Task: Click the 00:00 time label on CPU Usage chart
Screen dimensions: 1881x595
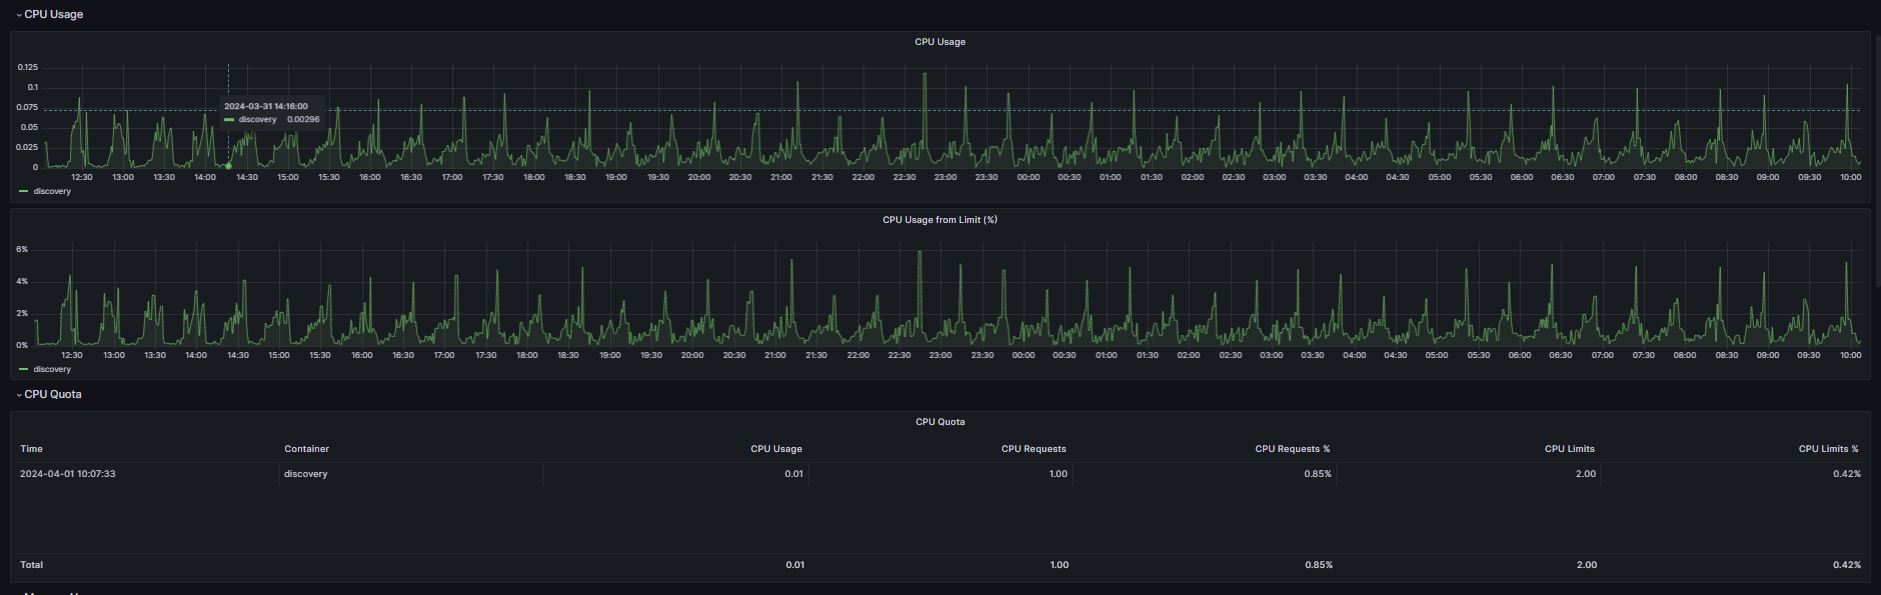Action: tap(1028, 177)
